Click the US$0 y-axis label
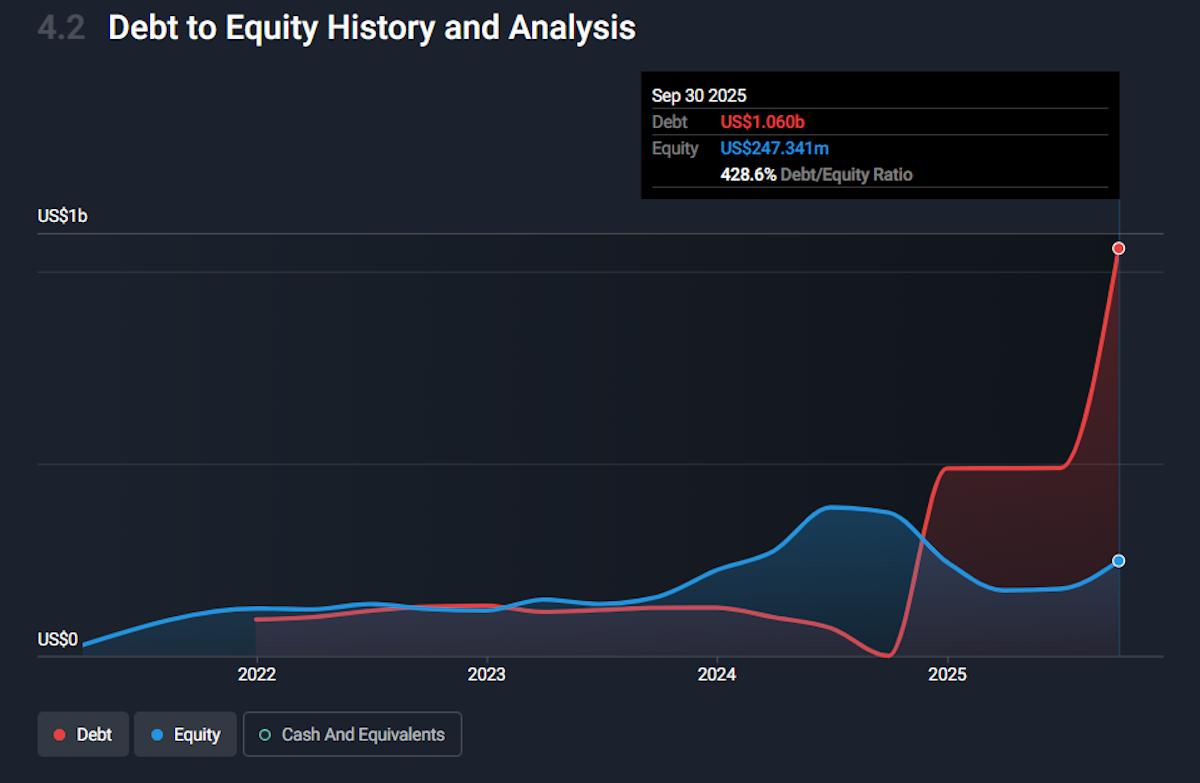 coord(57,639)
